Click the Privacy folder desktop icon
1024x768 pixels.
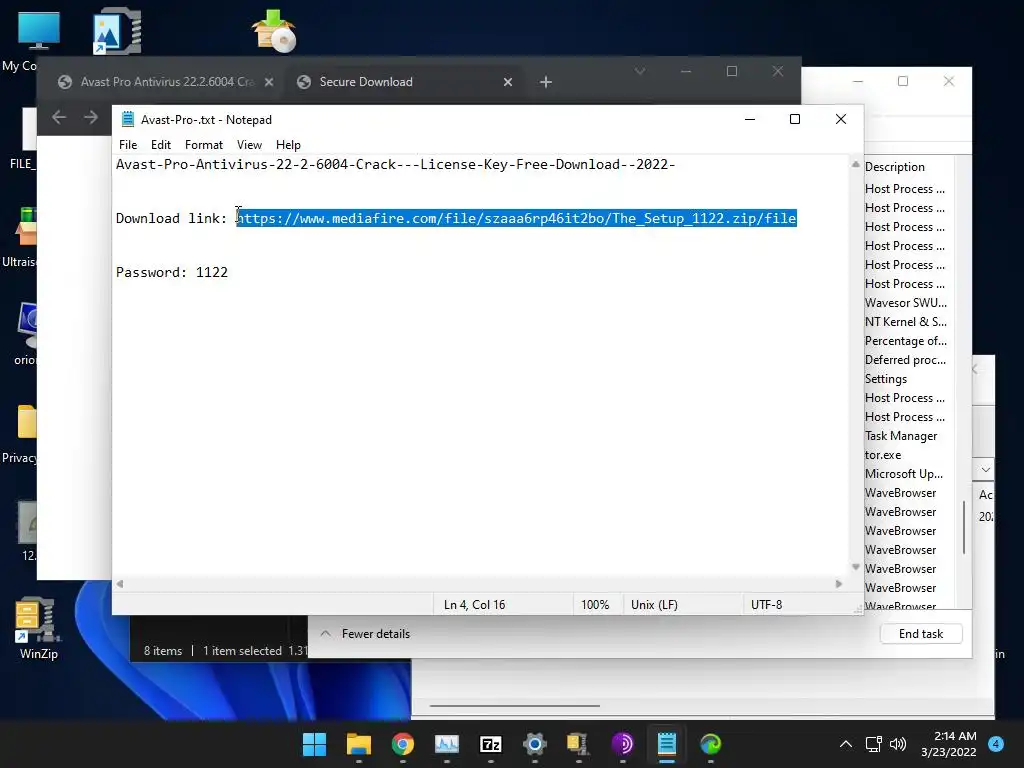[x=28, y=422]
